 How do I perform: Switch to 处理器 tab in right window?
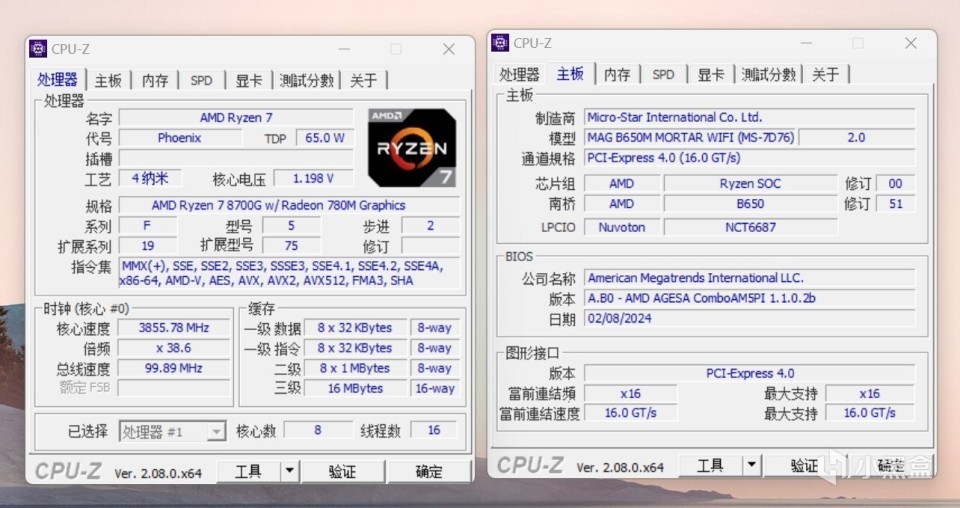click(x=519, y=75)
